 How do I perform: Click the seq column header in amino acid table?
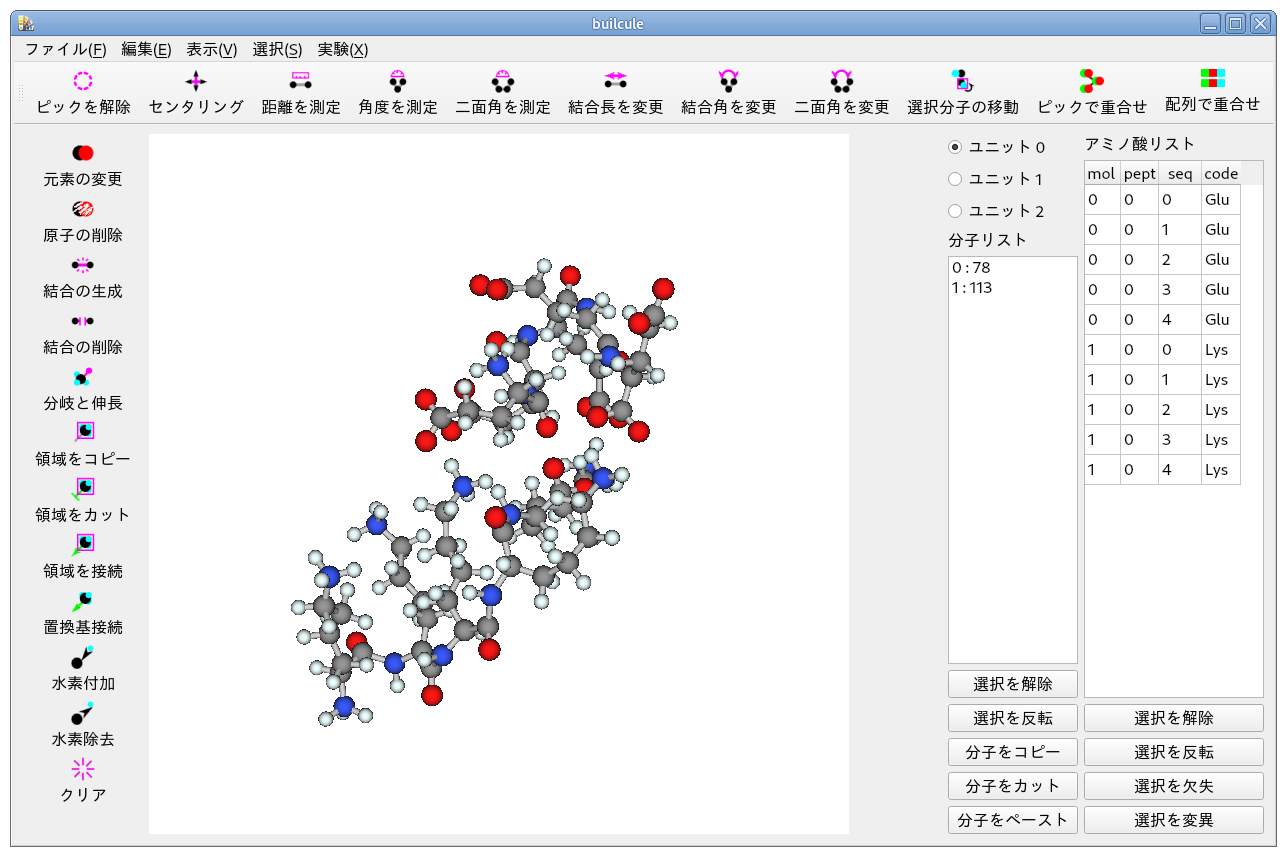click(1180, 173)
